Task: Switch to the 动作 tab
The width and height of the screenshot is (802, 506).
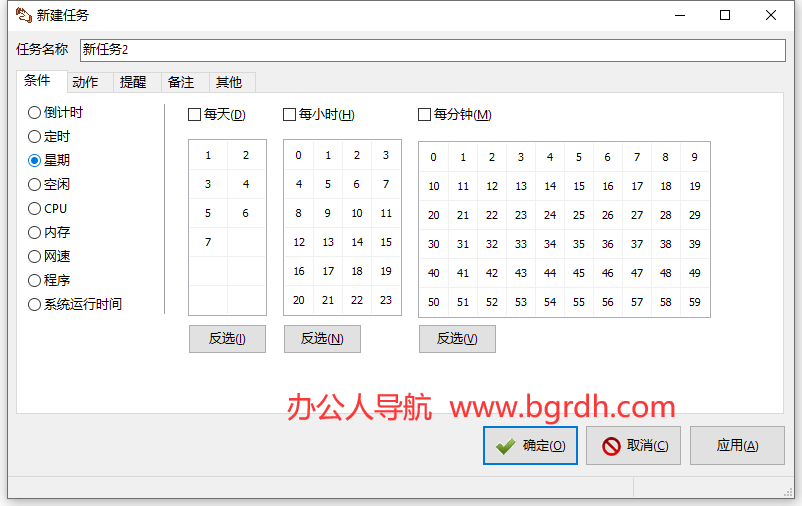Action: coord(85,82)
